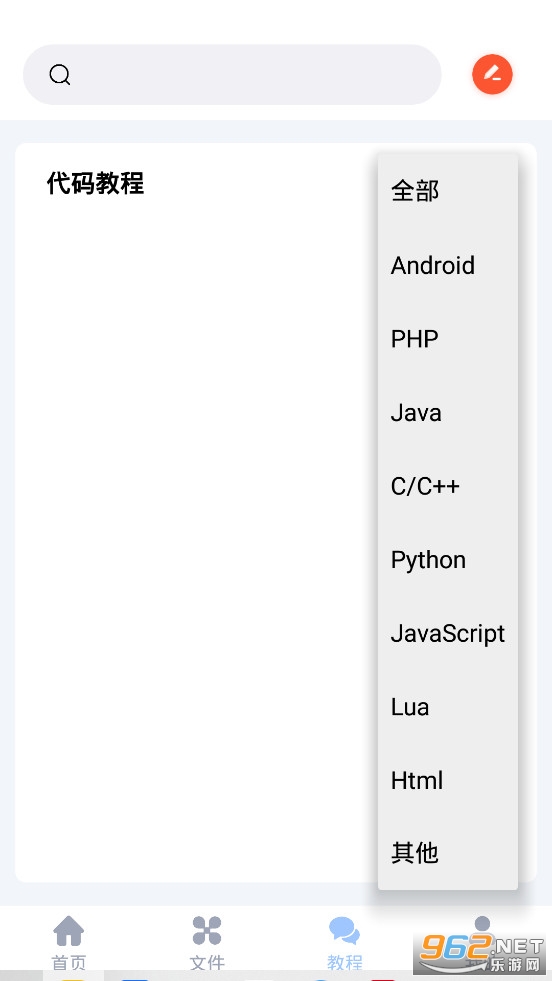552x981 pixels.
Task: Select Python from the list
Action: point(448,559)
